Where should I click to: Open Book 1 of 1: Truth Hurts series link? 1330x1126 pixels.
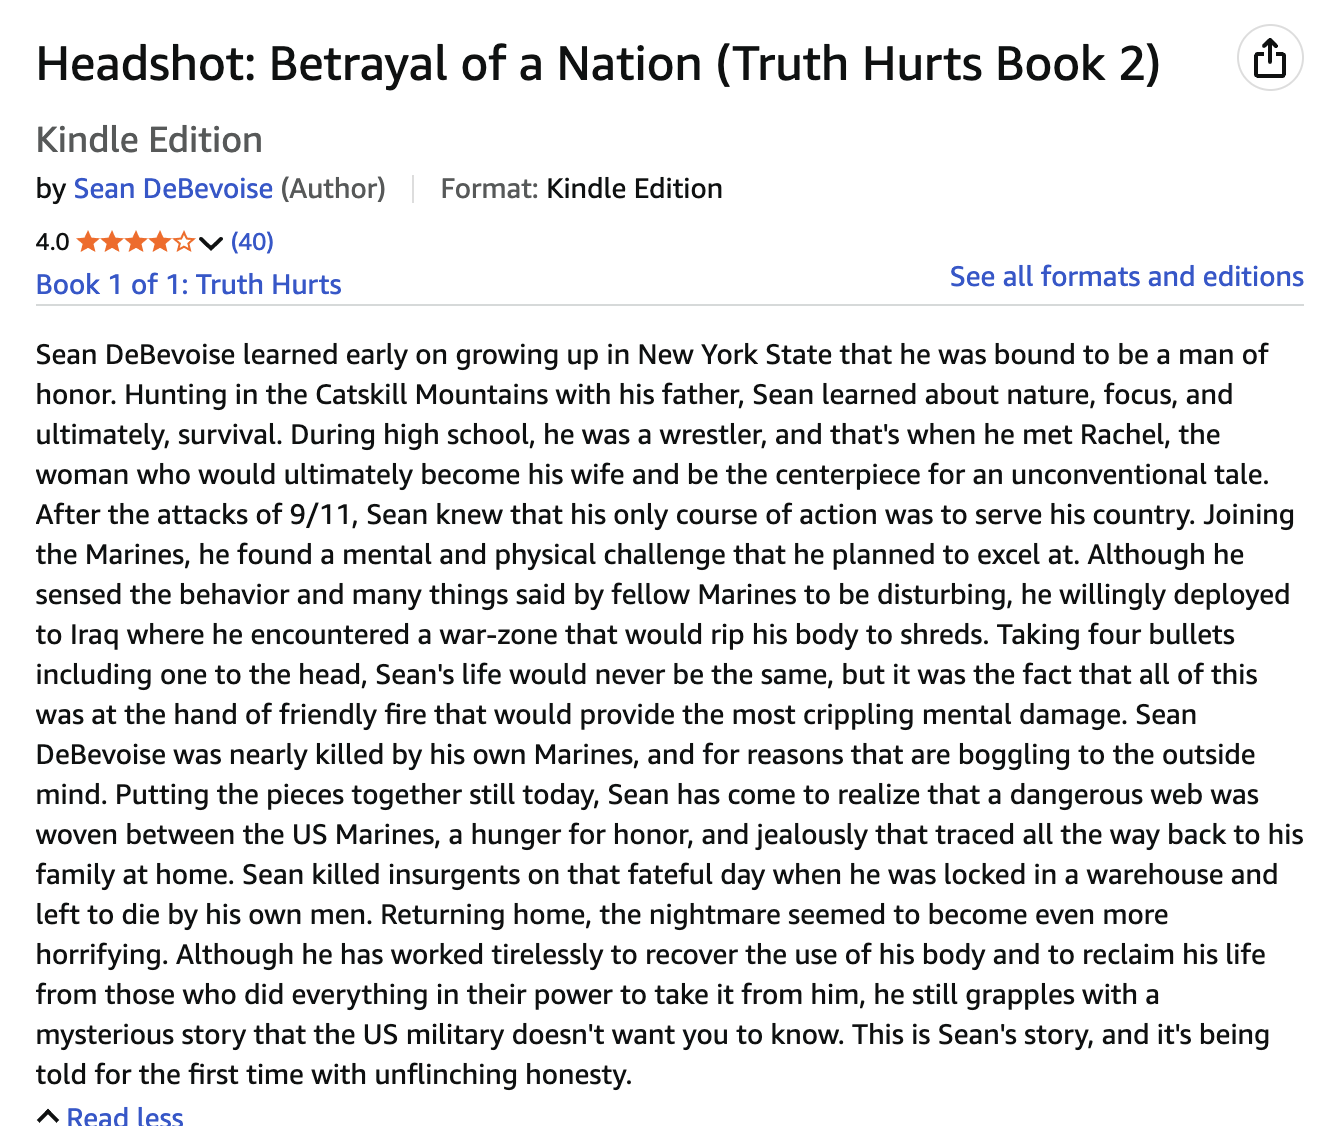189,284
